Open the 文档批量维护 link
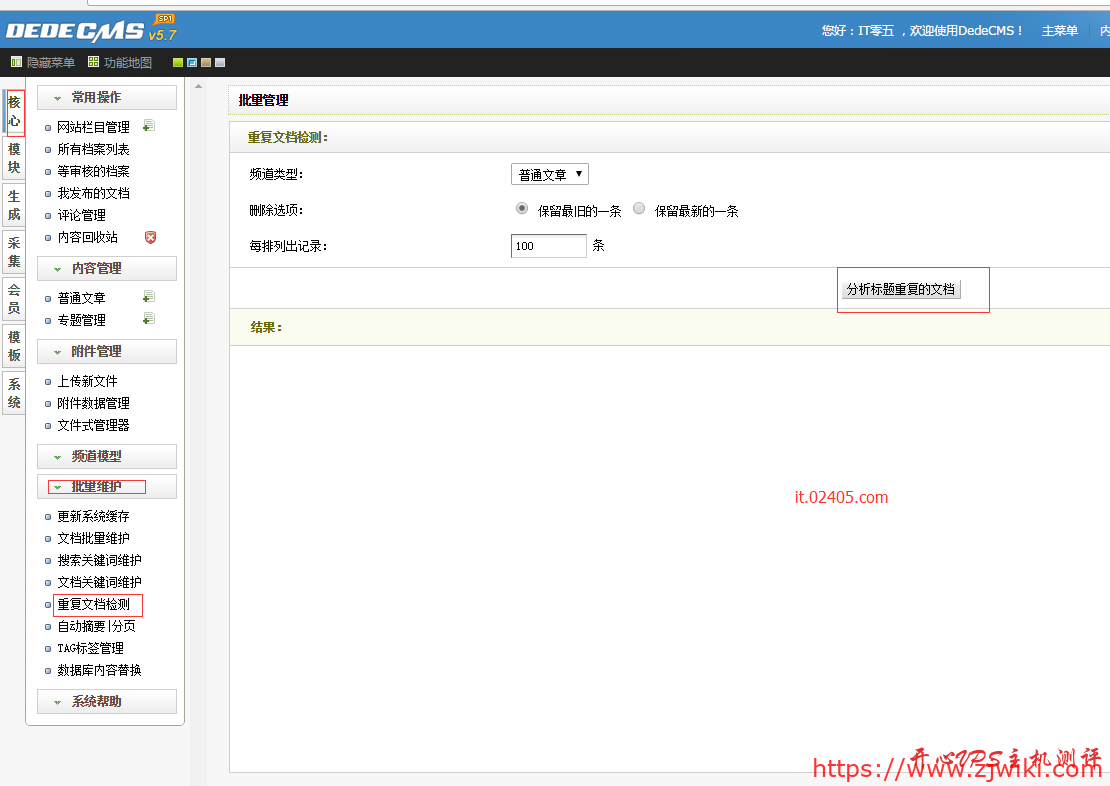Image resolution: width=1110 pixels, height=786 pixels. (95, 538)
